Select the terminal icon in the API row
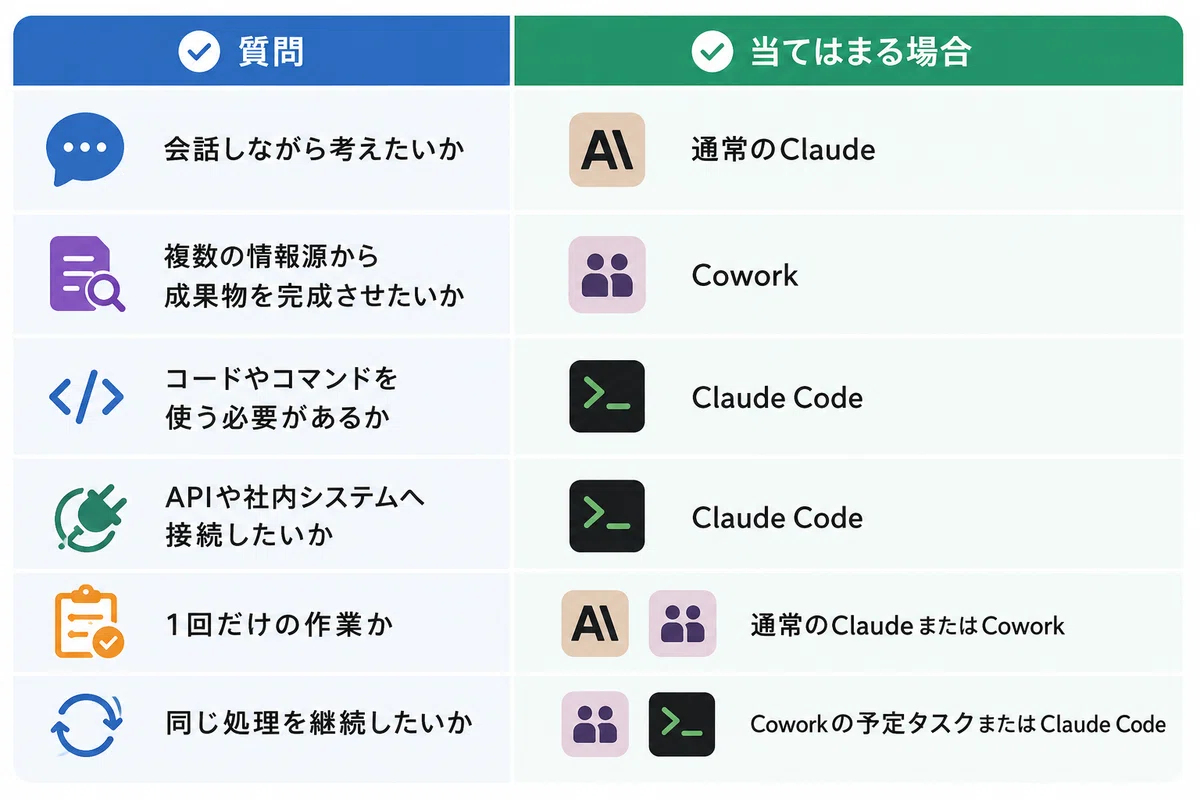This screenshot has height=800, width=1200. (x=607, y=516)
